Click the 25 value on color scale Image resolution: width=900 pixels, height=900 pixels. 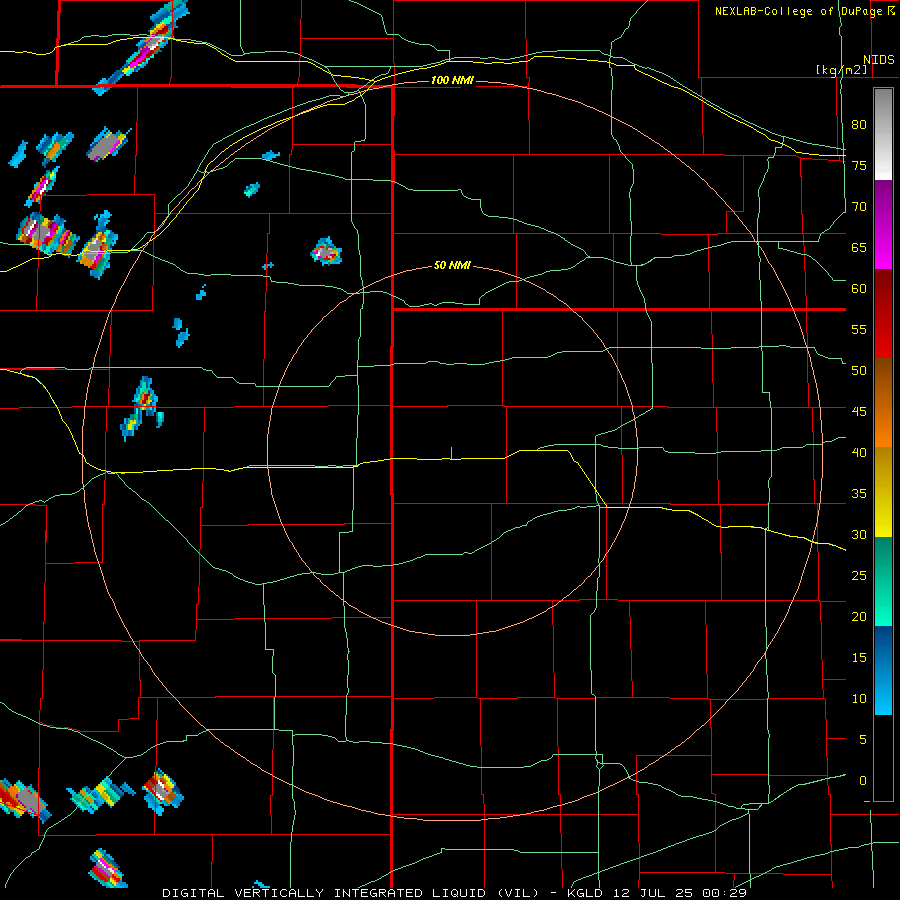click(859, 576)
